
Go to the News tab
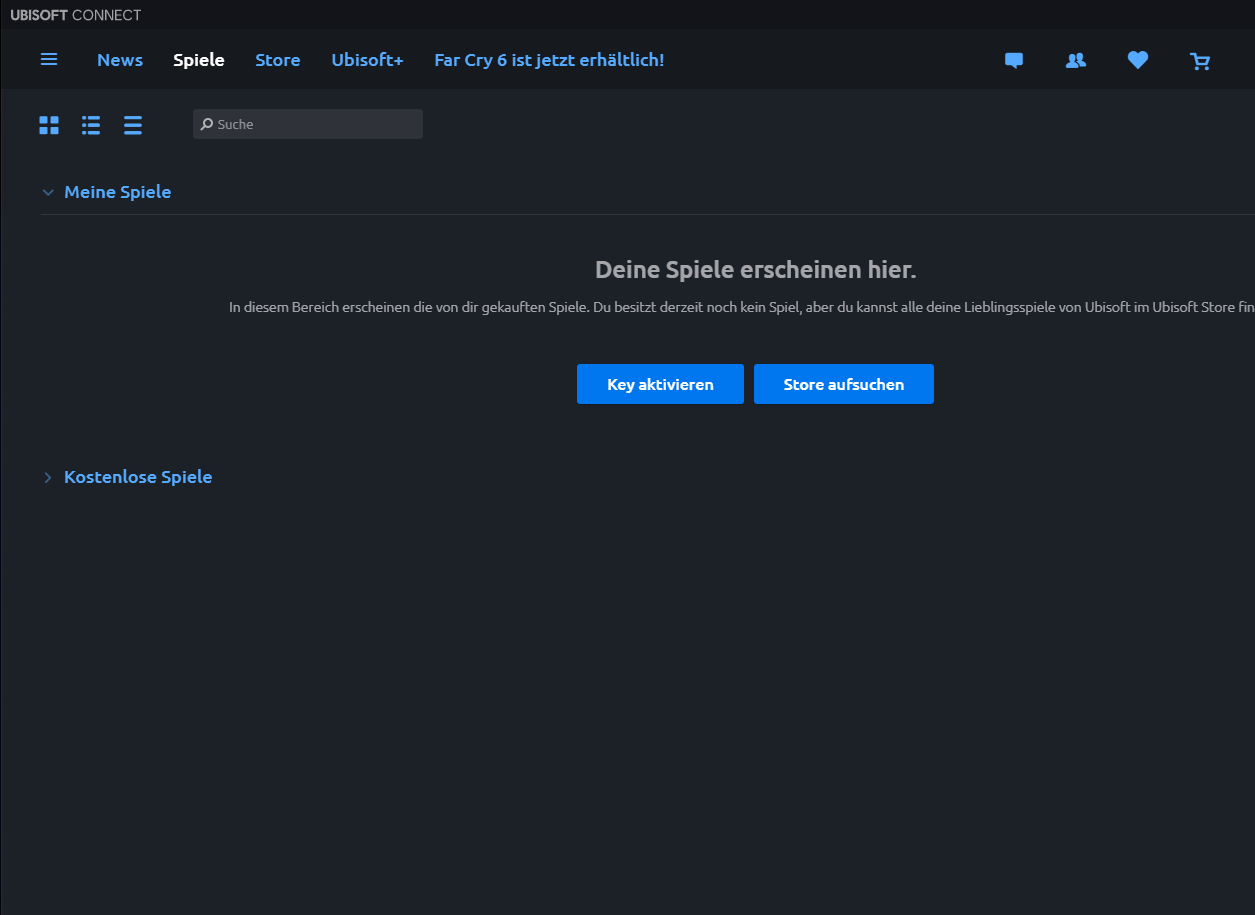pyautogui.click(x=120, y=60)
